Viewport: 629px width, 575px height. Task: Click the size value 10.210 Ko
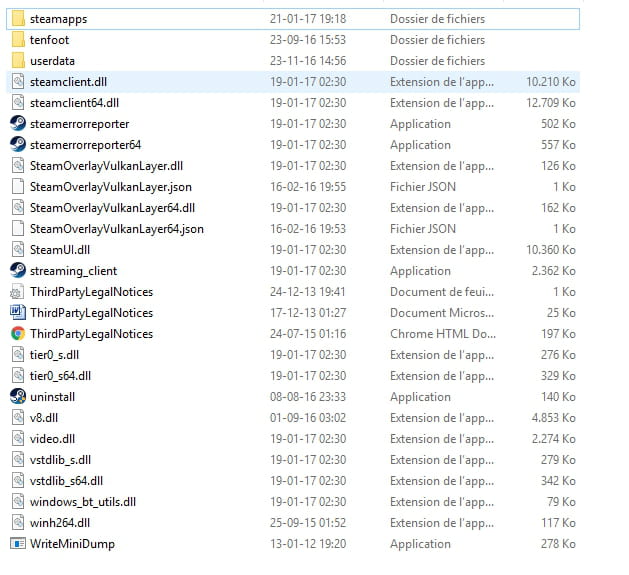pyautogui.click(x=551, y=82)
